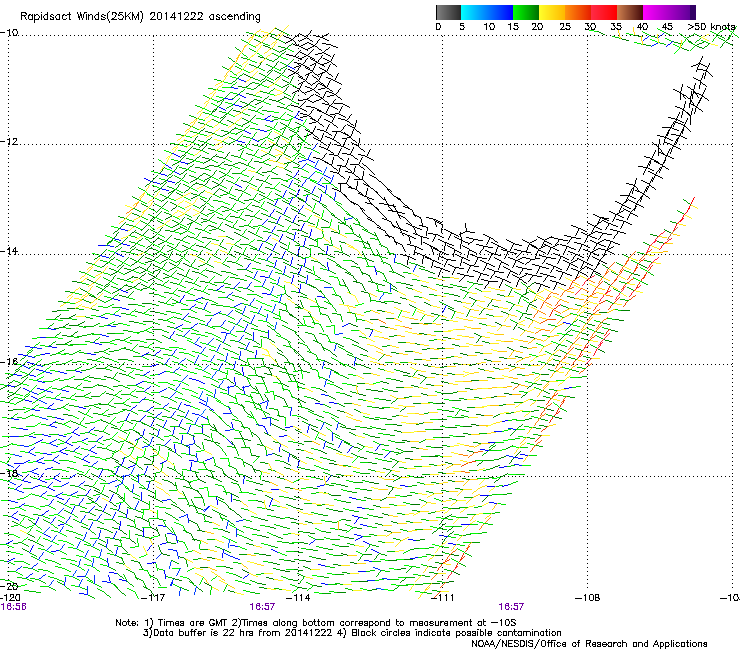740x650 pixels.
Task: Click the "15" legend scale label
Action: [513, 27]
